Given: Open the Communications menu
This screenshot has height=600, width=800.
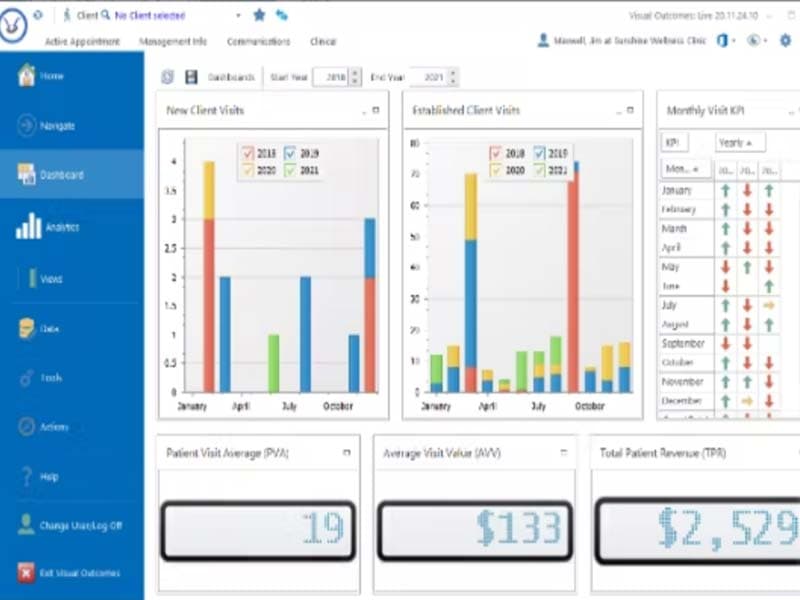Looking at the screenshot, I should pyautogui.click(x=258, y=41).
